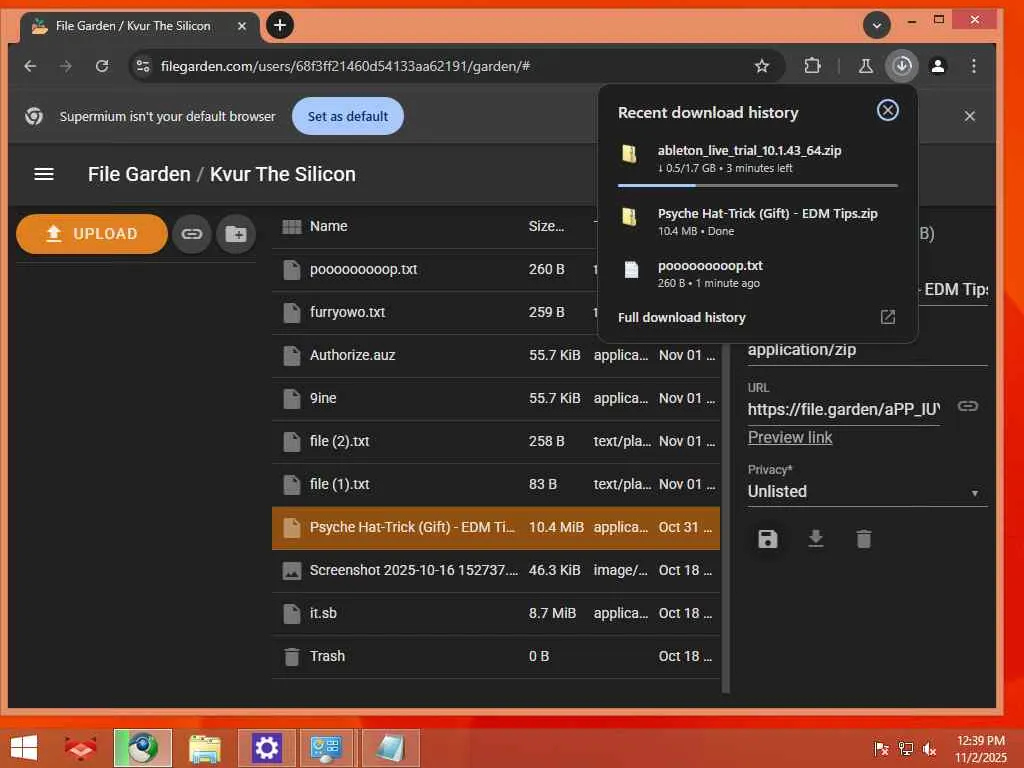Image resolution: width=1024 pixels, height=768 pixels.
Task: Open the Extensions puzzle icon
Action: 812,66
